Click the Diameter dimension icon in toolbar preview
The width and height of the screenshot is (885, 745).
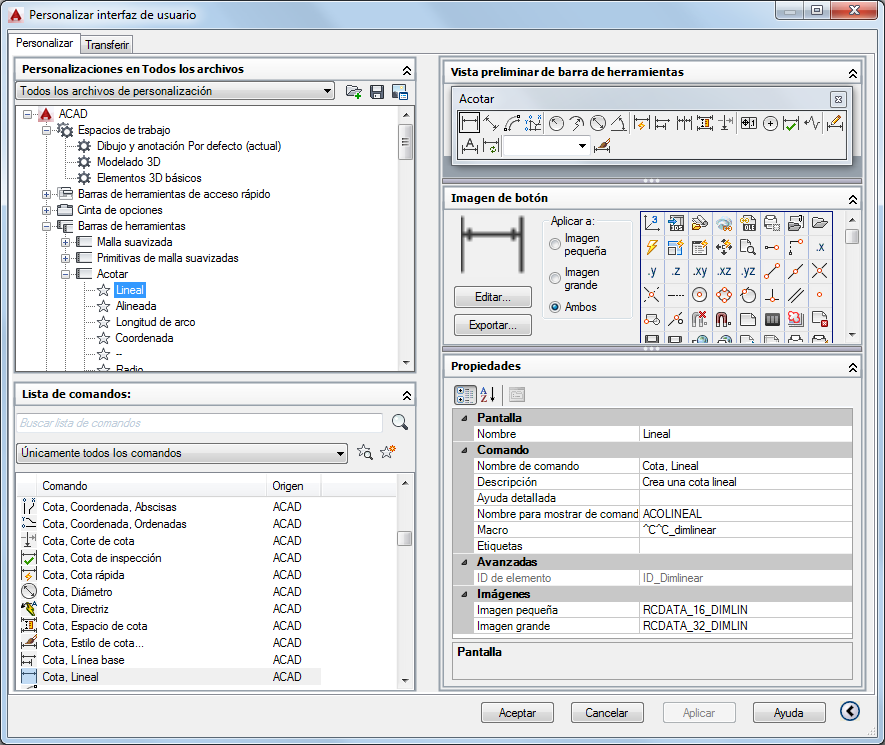tap(598, 122)
